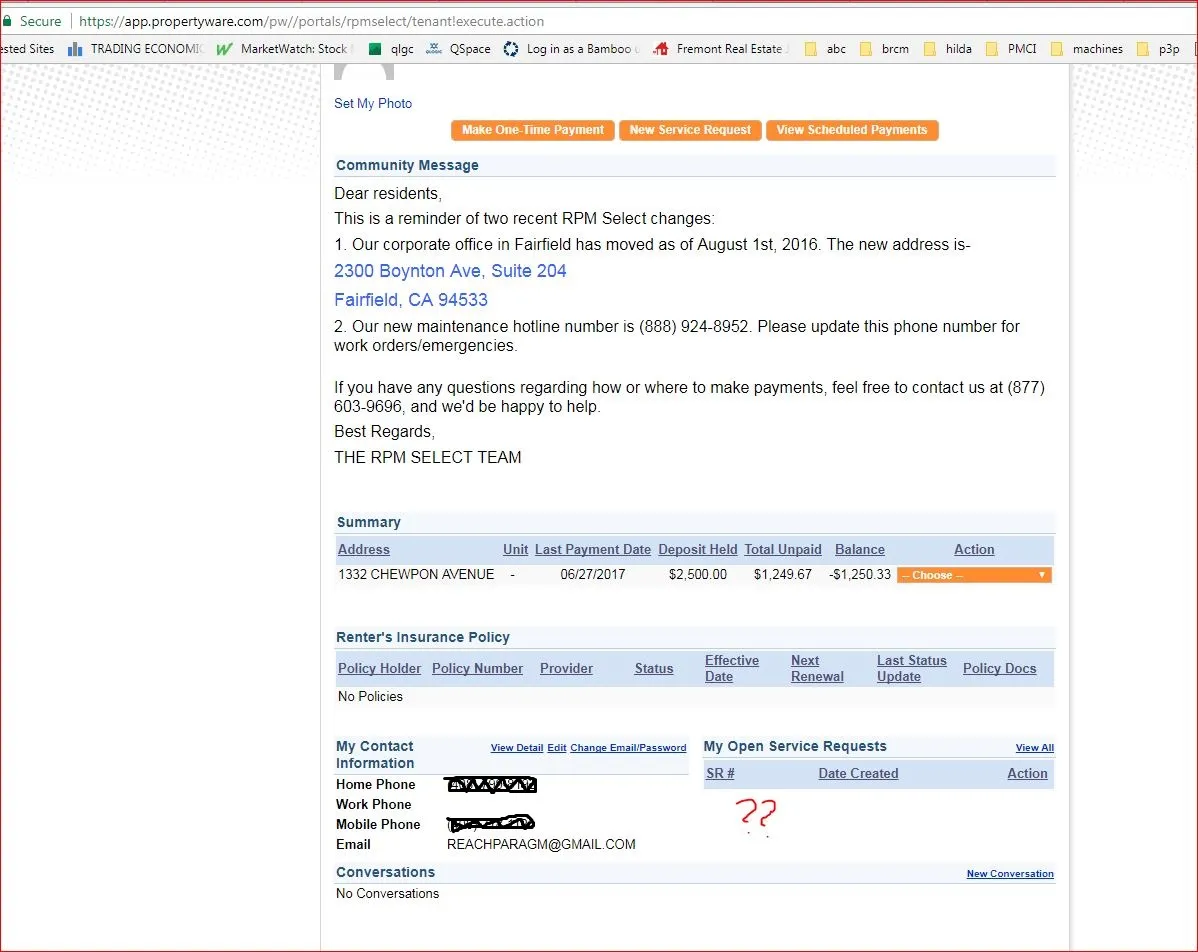Sort insurance policies by Policy Number
1198x952 pixels.
point(477,668)
